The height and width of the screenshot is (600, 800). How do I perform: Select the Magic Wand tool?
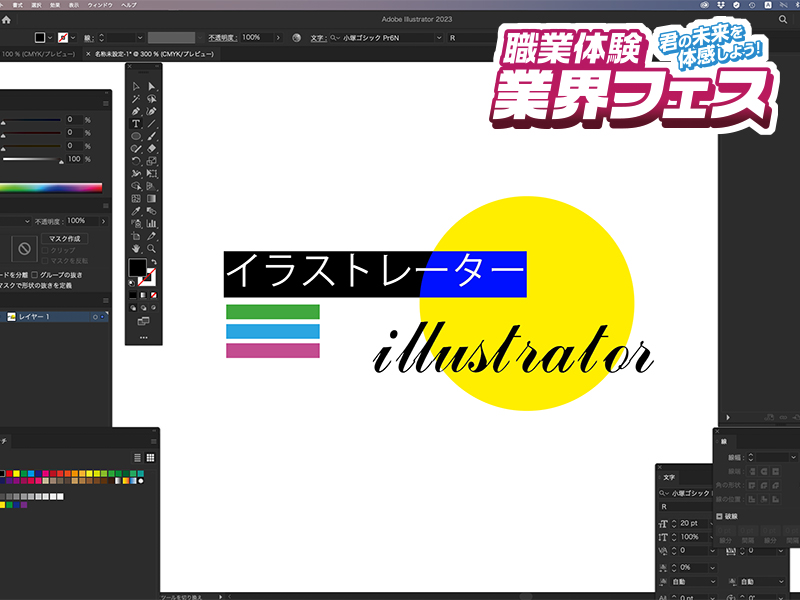136,98
